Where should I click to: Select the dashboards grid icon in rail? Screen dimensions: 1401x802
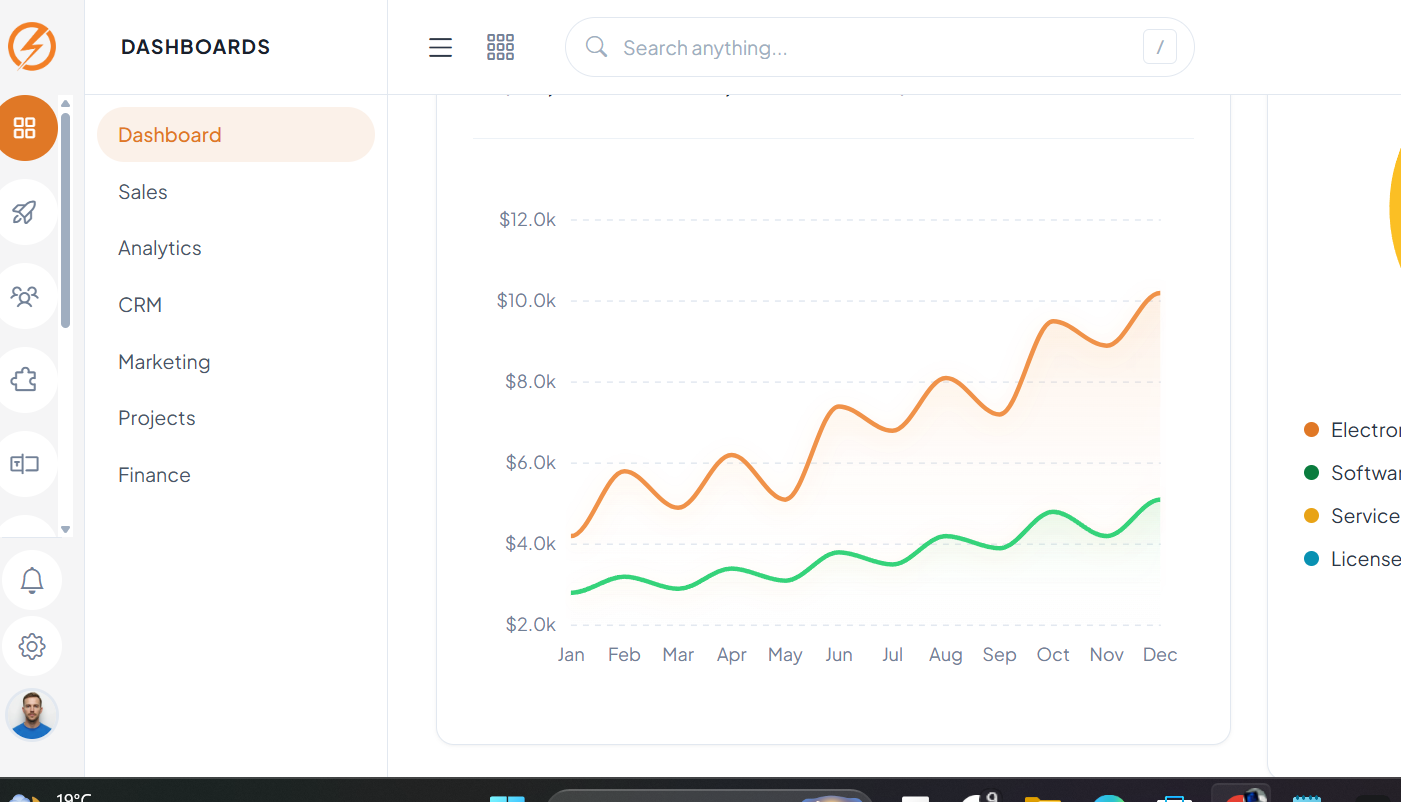click(25, 128)
